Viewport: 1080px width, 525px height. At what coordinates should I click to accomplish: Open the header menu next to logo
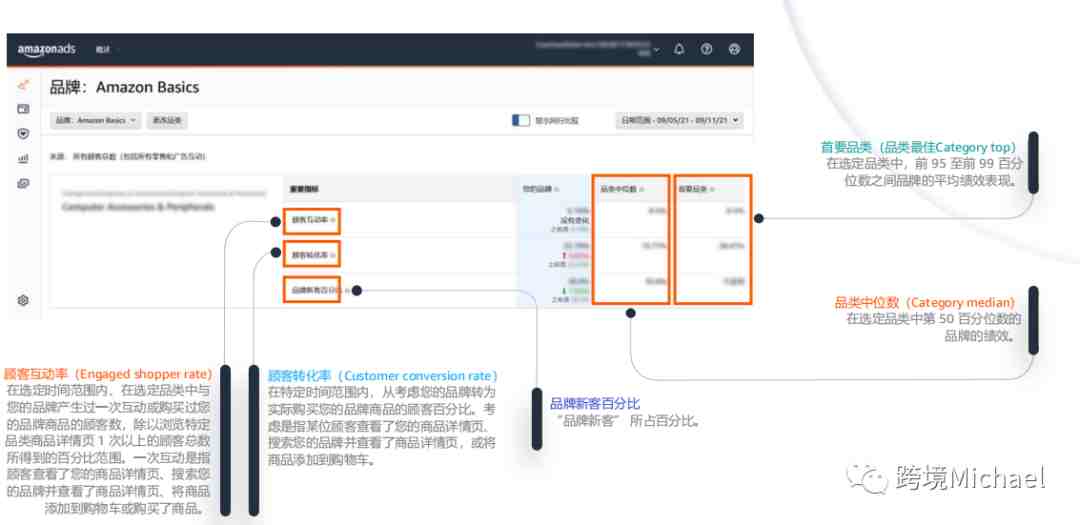(106, 50)
